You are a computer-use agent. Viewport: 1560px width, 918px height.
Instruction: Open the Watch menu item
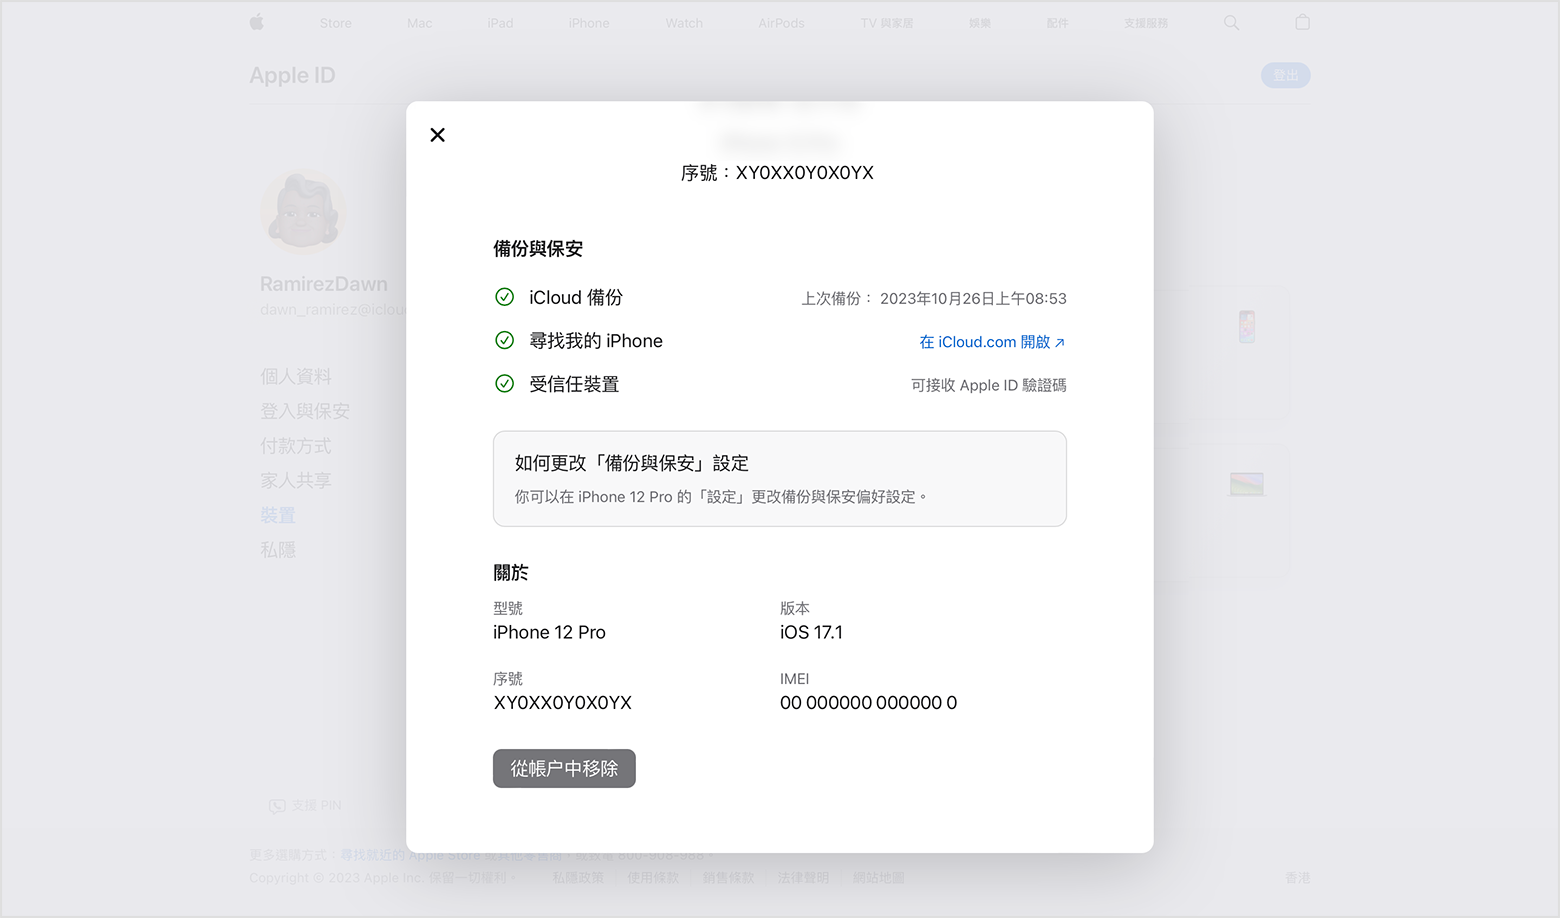pyautogui.click(x=684, y=23)
